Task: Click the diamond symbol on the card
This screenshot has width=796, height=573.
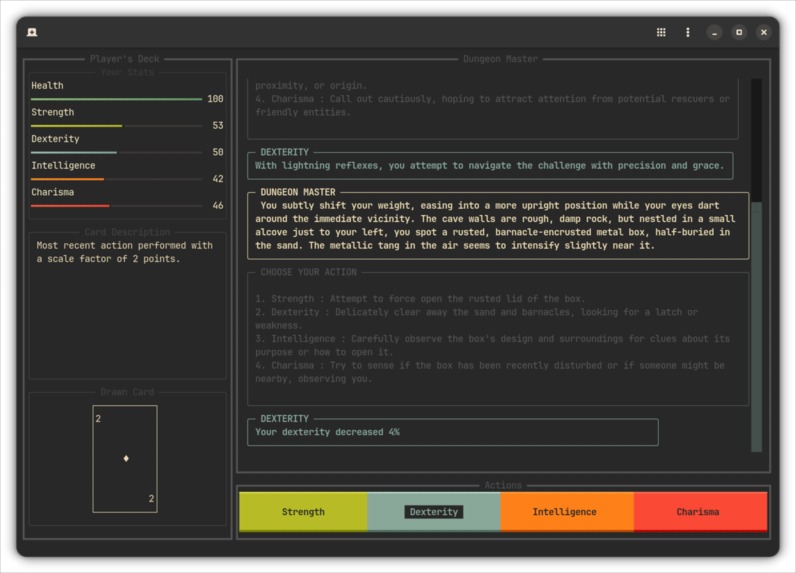Action: (126, 458)
